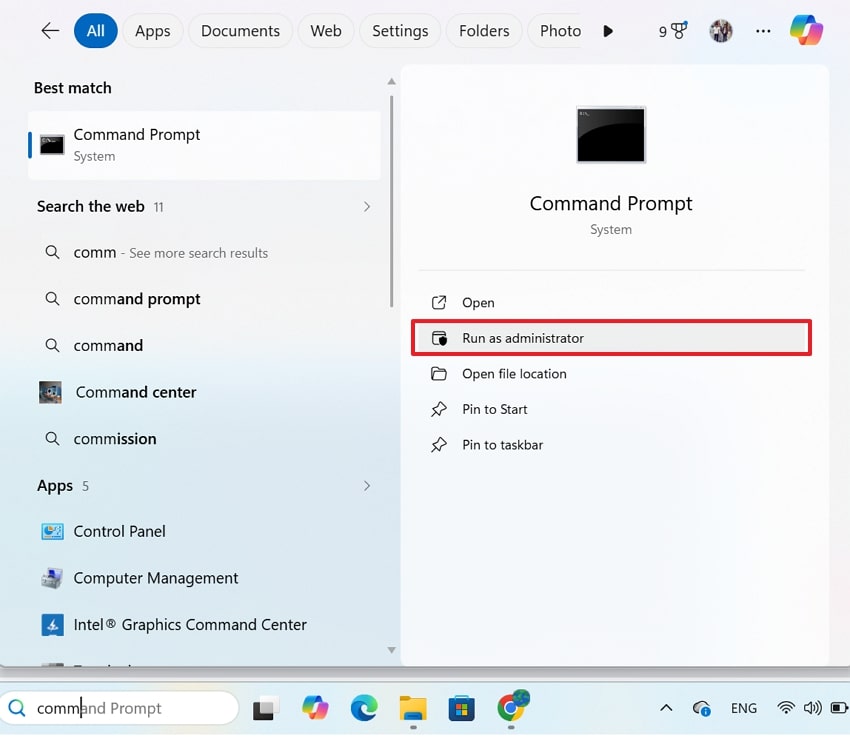
Task: Click your account avatar in the search window
Action: tap(721, 31)
